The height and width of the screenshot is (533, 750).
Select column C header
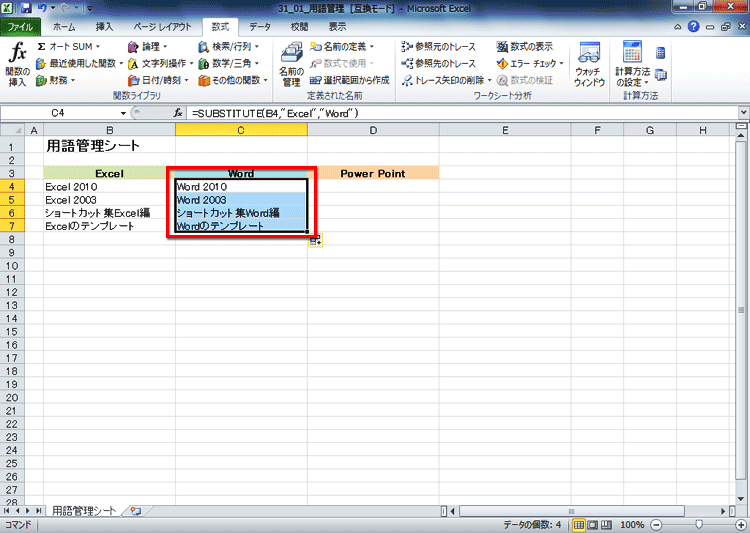[241, 130]
